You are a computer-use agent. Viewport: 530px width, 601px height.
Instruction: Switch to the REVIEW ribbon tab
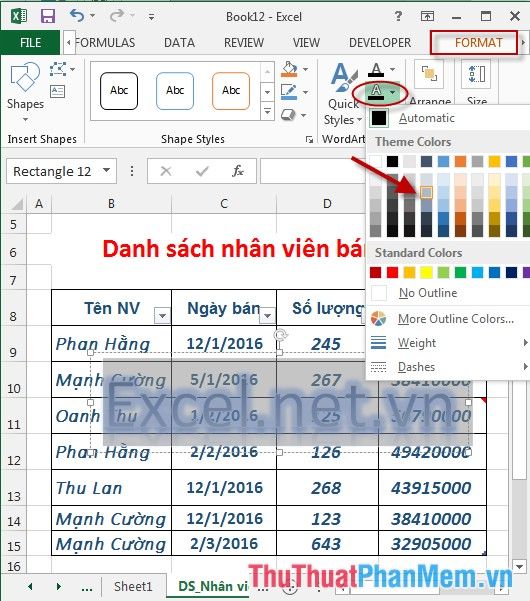[x=244, y=43]
